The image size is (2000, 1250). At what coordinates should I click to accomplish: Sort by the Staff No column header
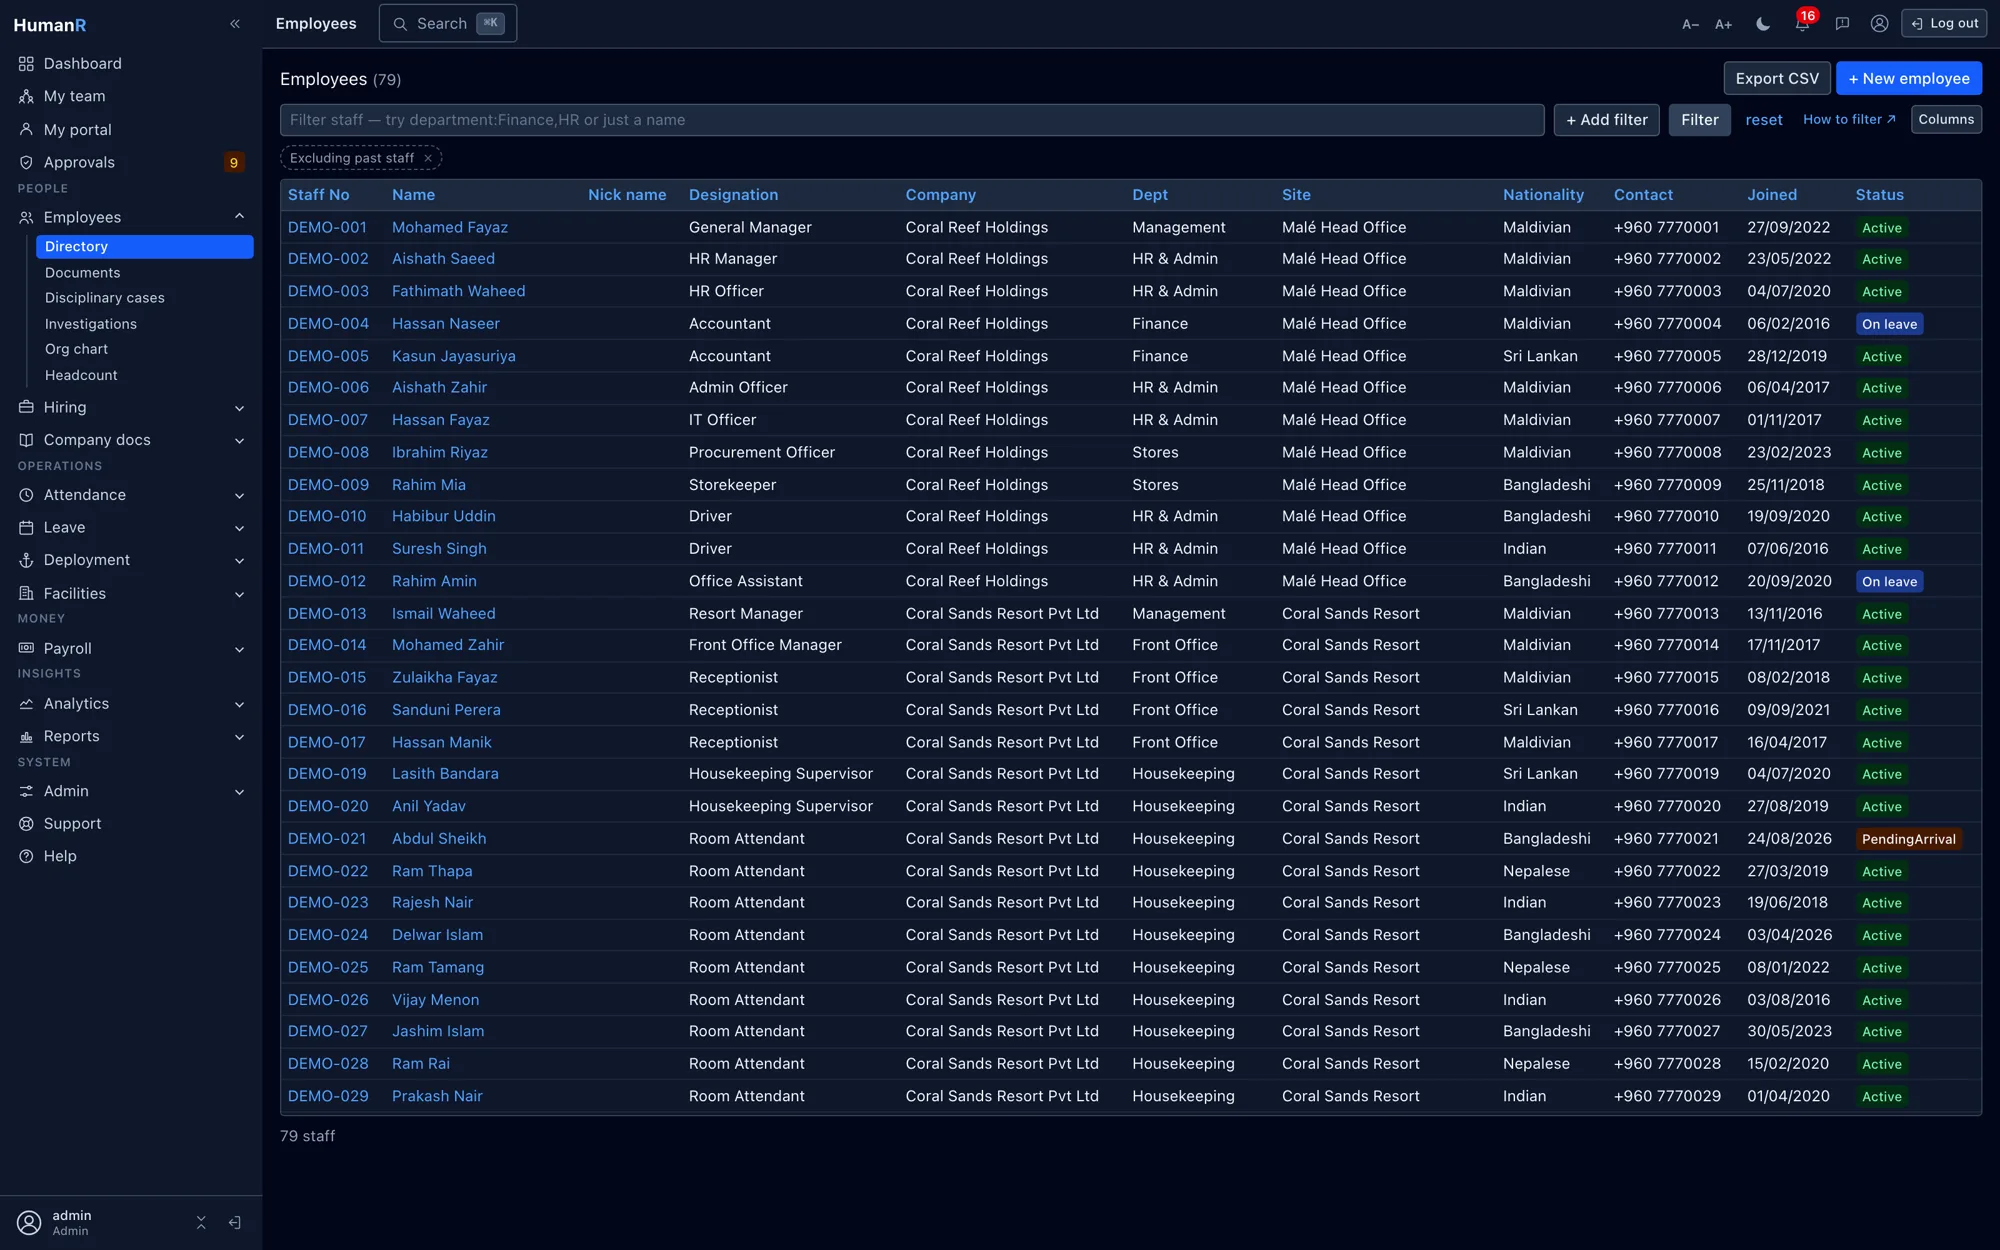tap(319, 195)
